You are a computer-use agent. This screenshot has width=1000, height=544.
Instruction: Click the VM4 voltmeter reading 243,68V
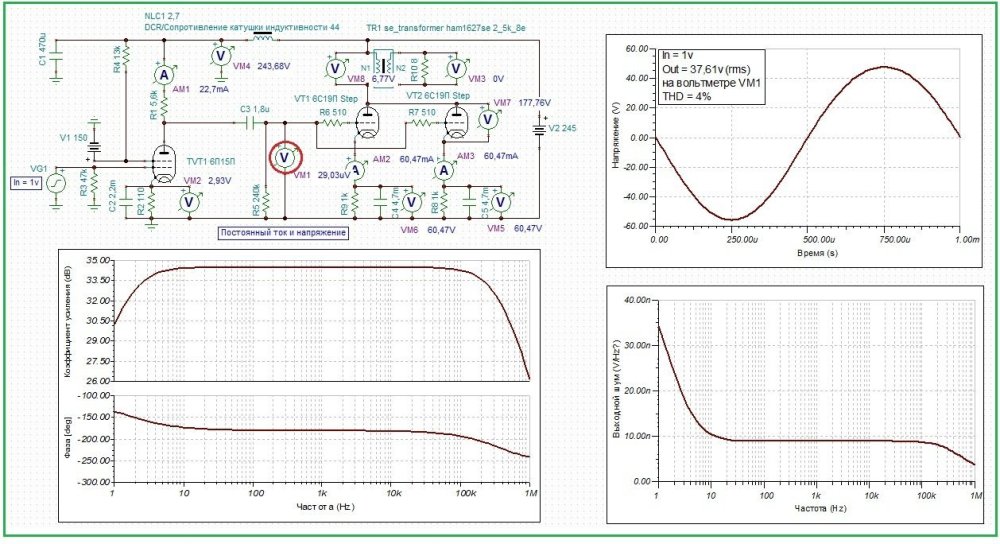pos(221,56)
